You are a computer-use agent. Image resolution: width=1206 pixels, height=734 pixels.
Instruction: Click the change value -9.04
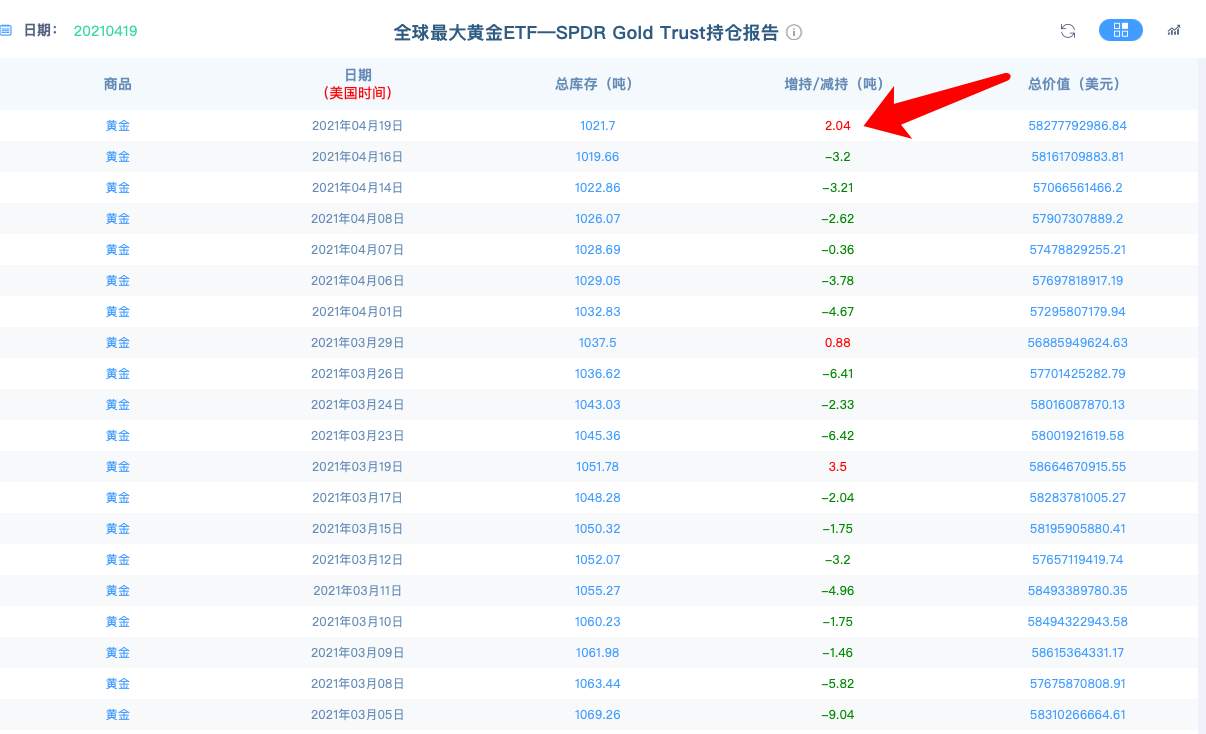tap(838, 715)
